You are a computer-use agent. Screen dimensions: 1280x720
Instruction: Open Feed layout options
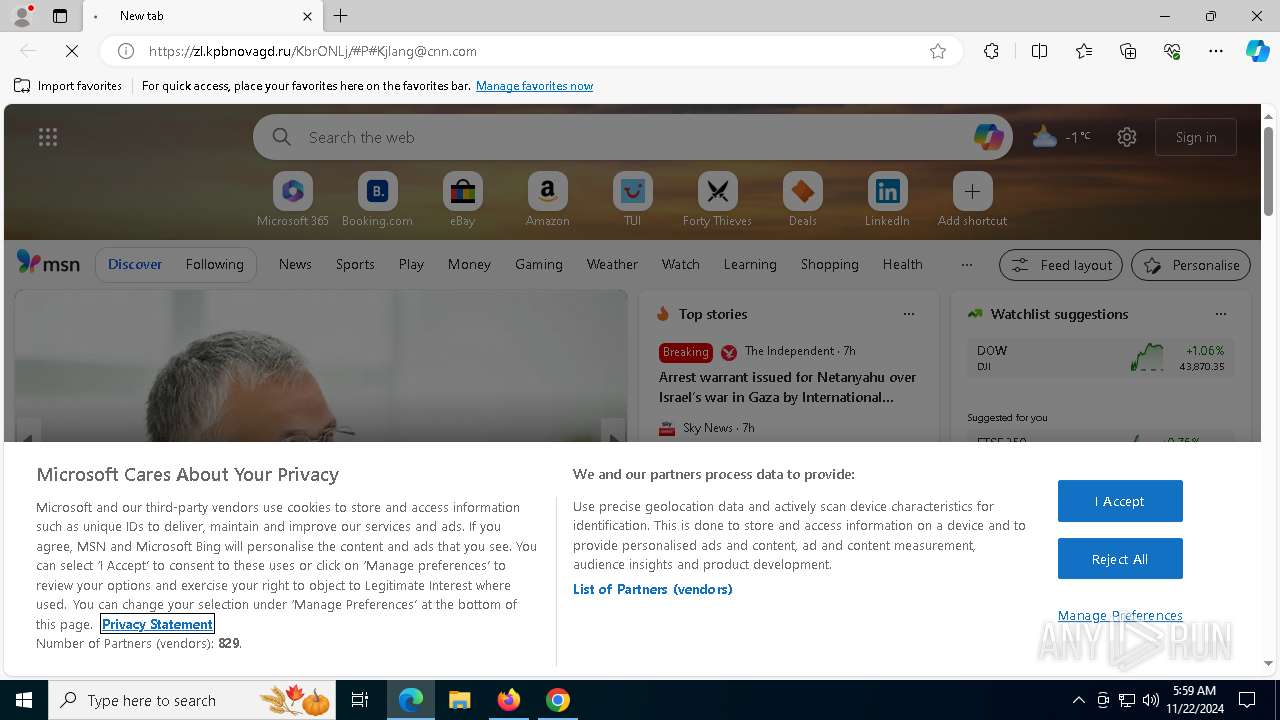tap(1061, 265)
